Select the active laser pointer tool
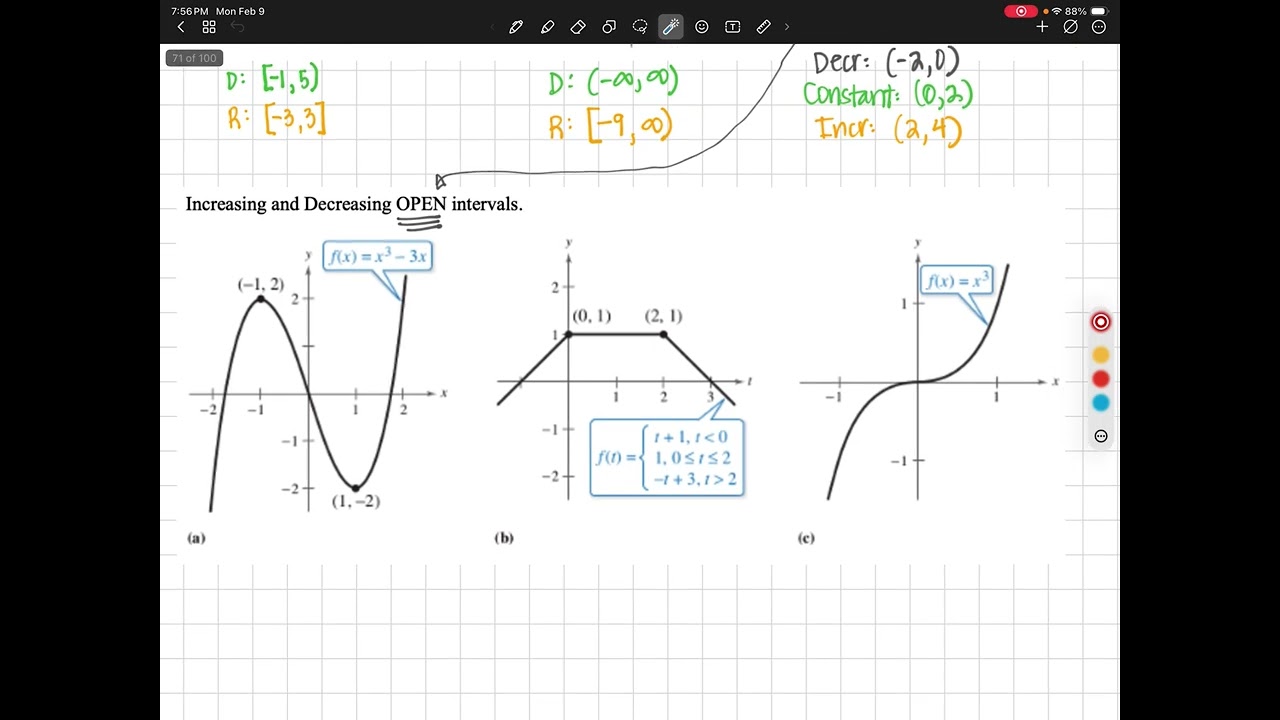Image resolution: width=1280 pixels, height=720 pixels. [671, 27]
